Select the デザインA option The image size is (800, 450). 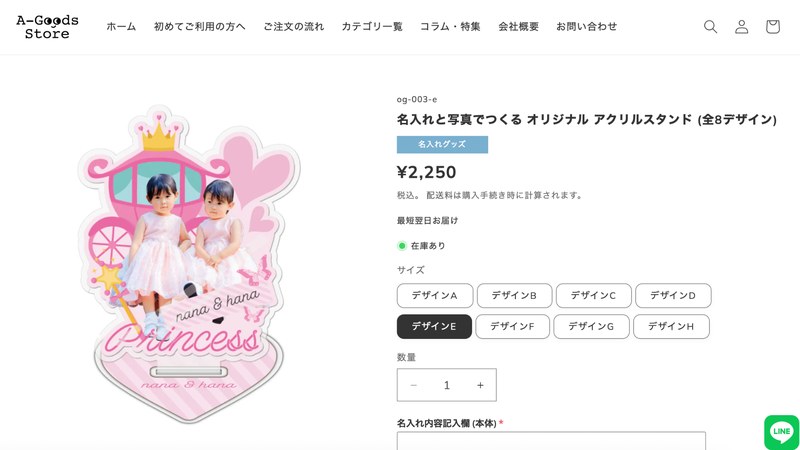click(x=434, y=296)
